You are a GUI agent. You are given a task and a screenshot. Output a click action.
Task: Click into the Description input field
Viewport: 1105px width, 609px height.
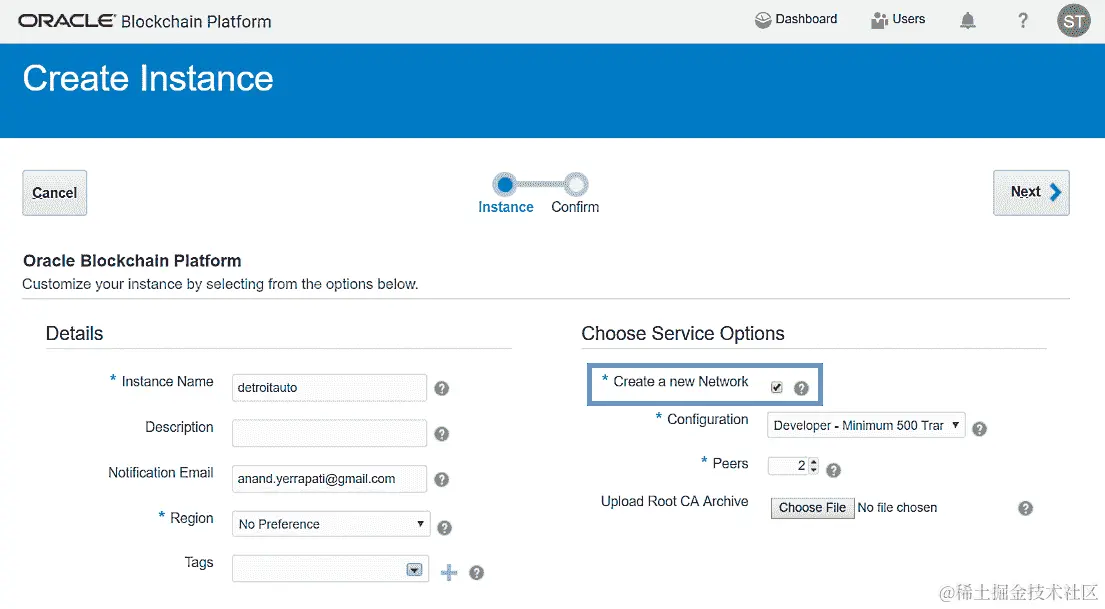pyautogui.click(x=329, y=433)
